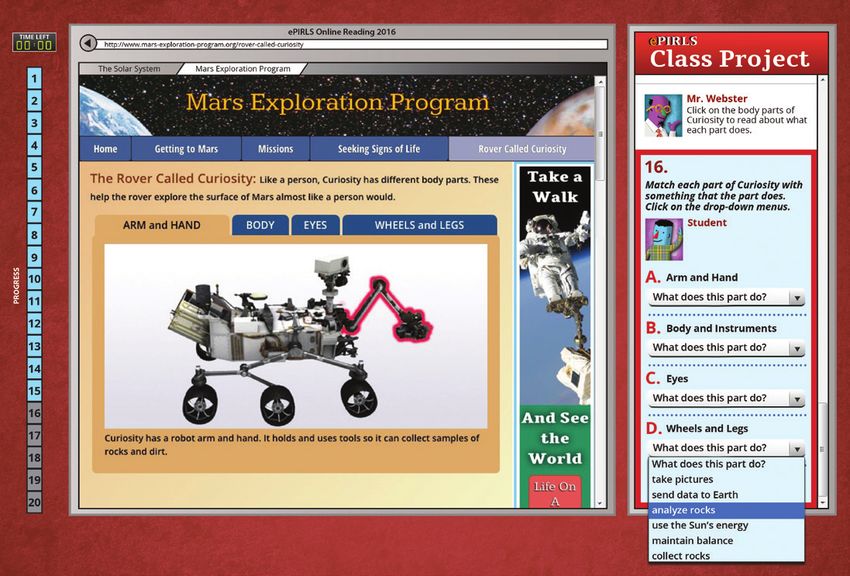850x576 pixels.
Task: Select progress box number 1
Action: pyautogui.click(x=34, y=78)
